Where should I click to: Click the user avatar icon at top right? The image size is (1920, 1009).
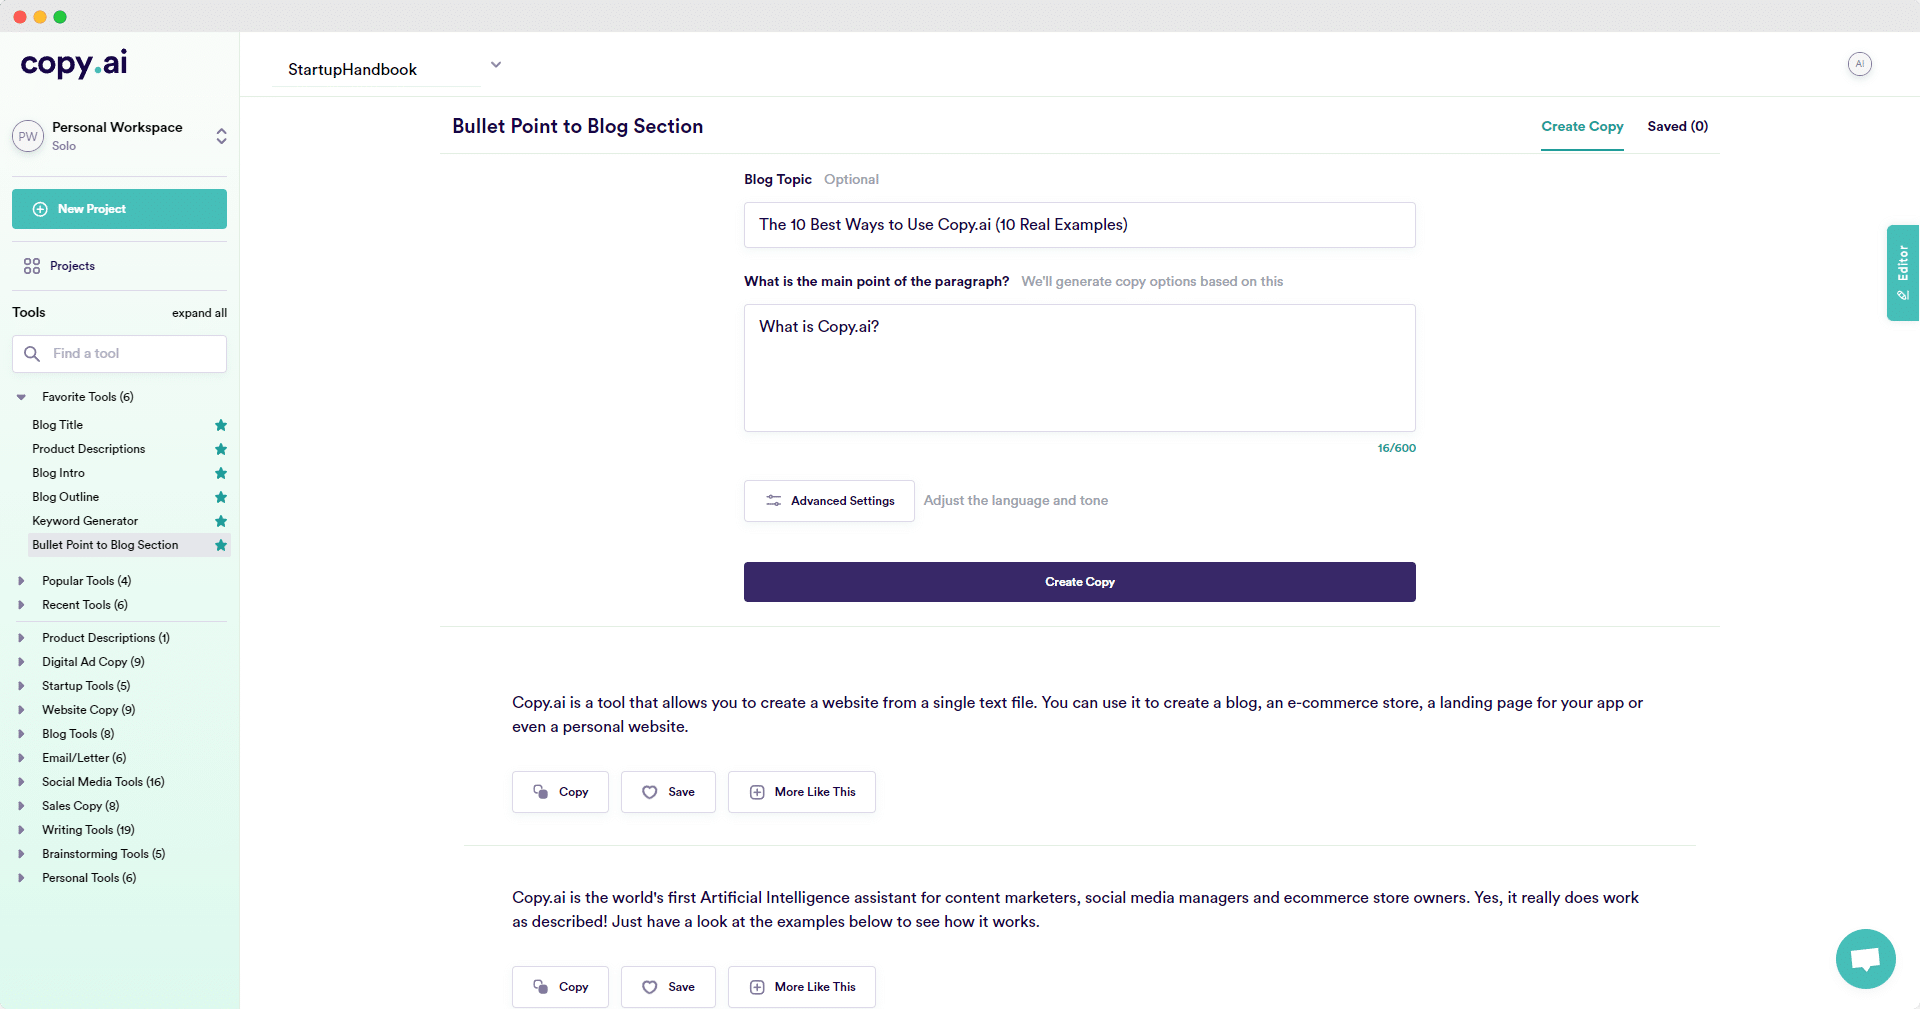(x=1859, y=64)
